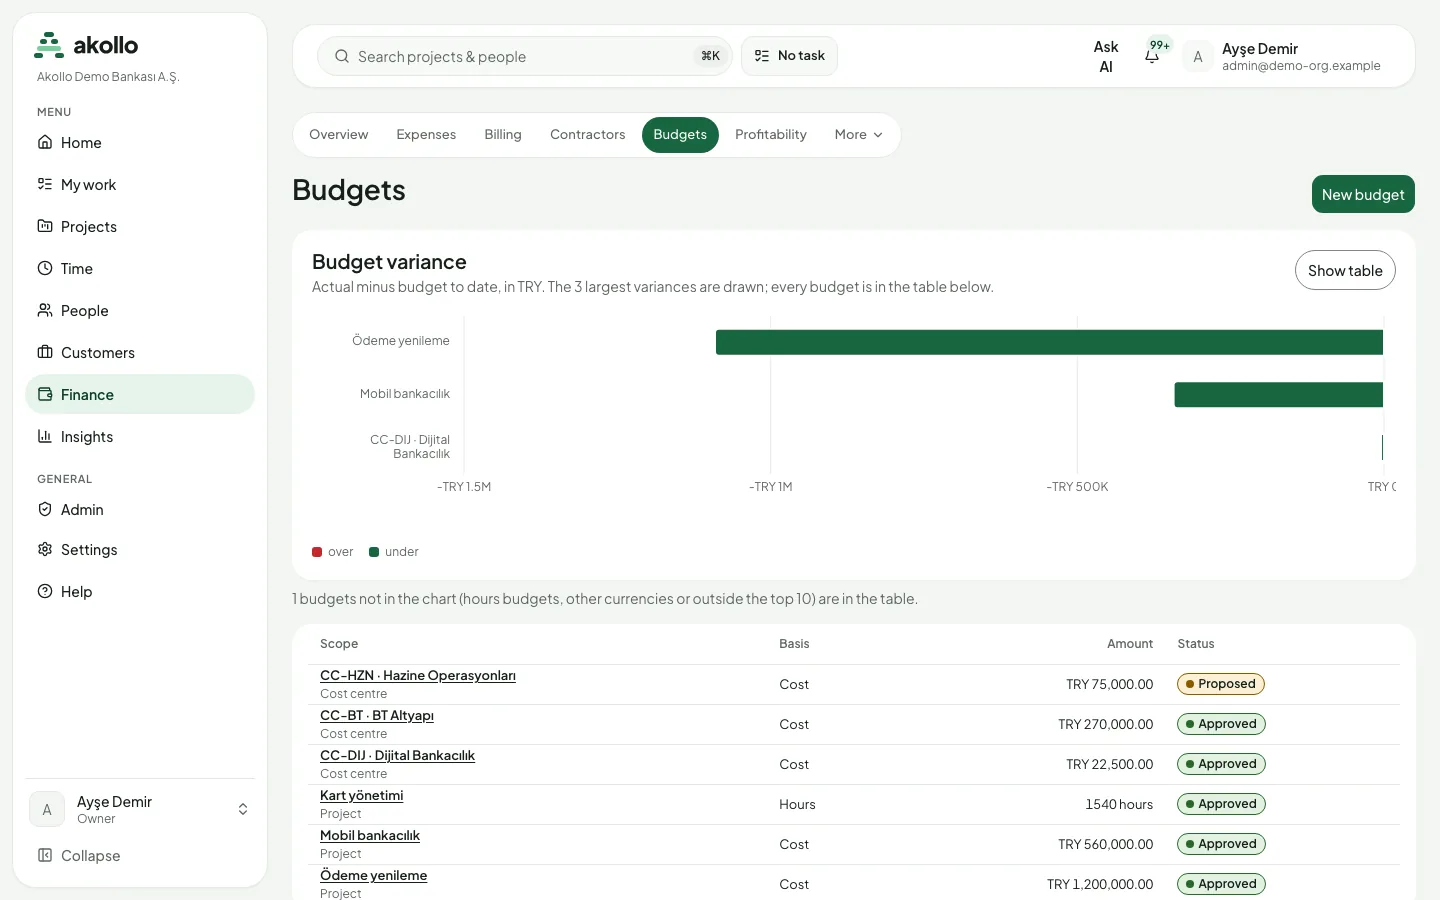Image resolution: width=1440 pixels, height=900 pixels.
Task: Open CC-BT · BT Altyapı budget link
Action: pos(377,716)
